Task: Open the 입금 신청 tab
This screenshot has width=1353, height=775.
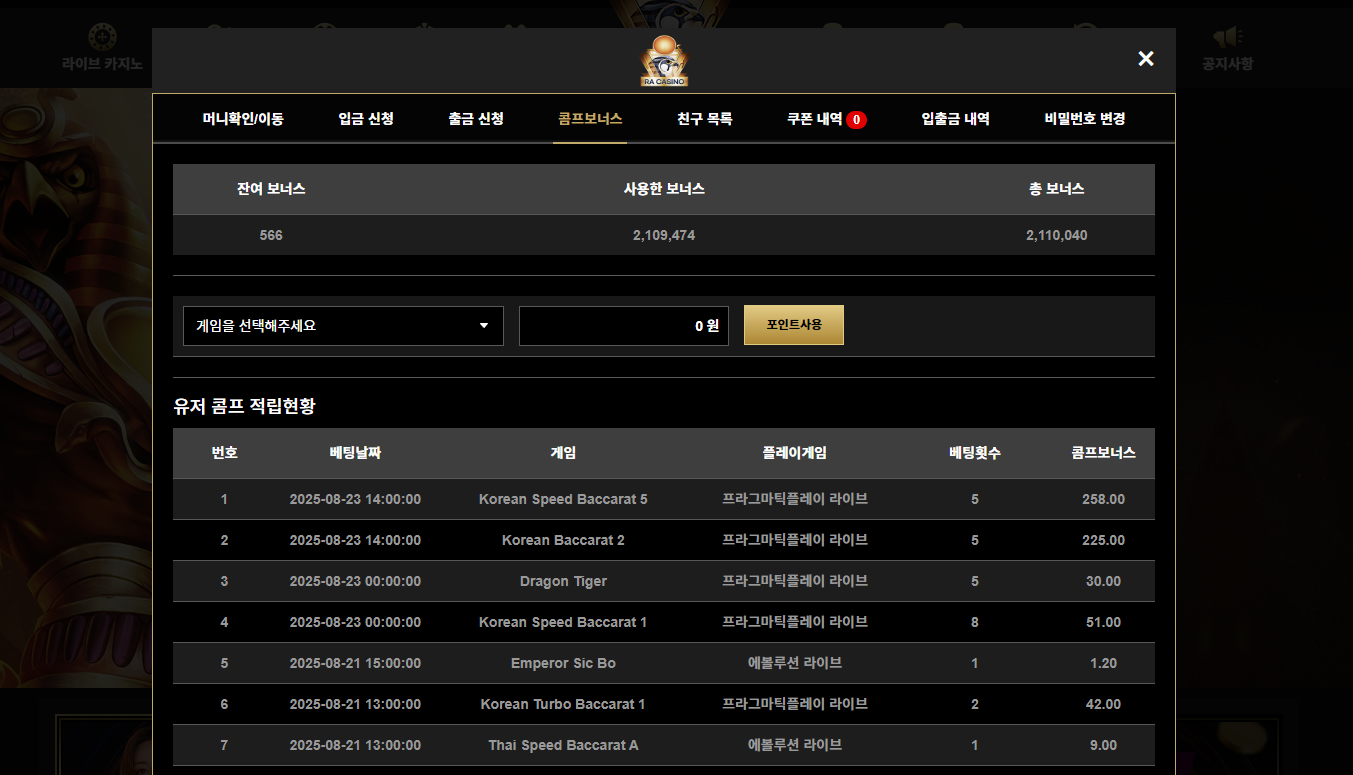Action: click(366, 118)
